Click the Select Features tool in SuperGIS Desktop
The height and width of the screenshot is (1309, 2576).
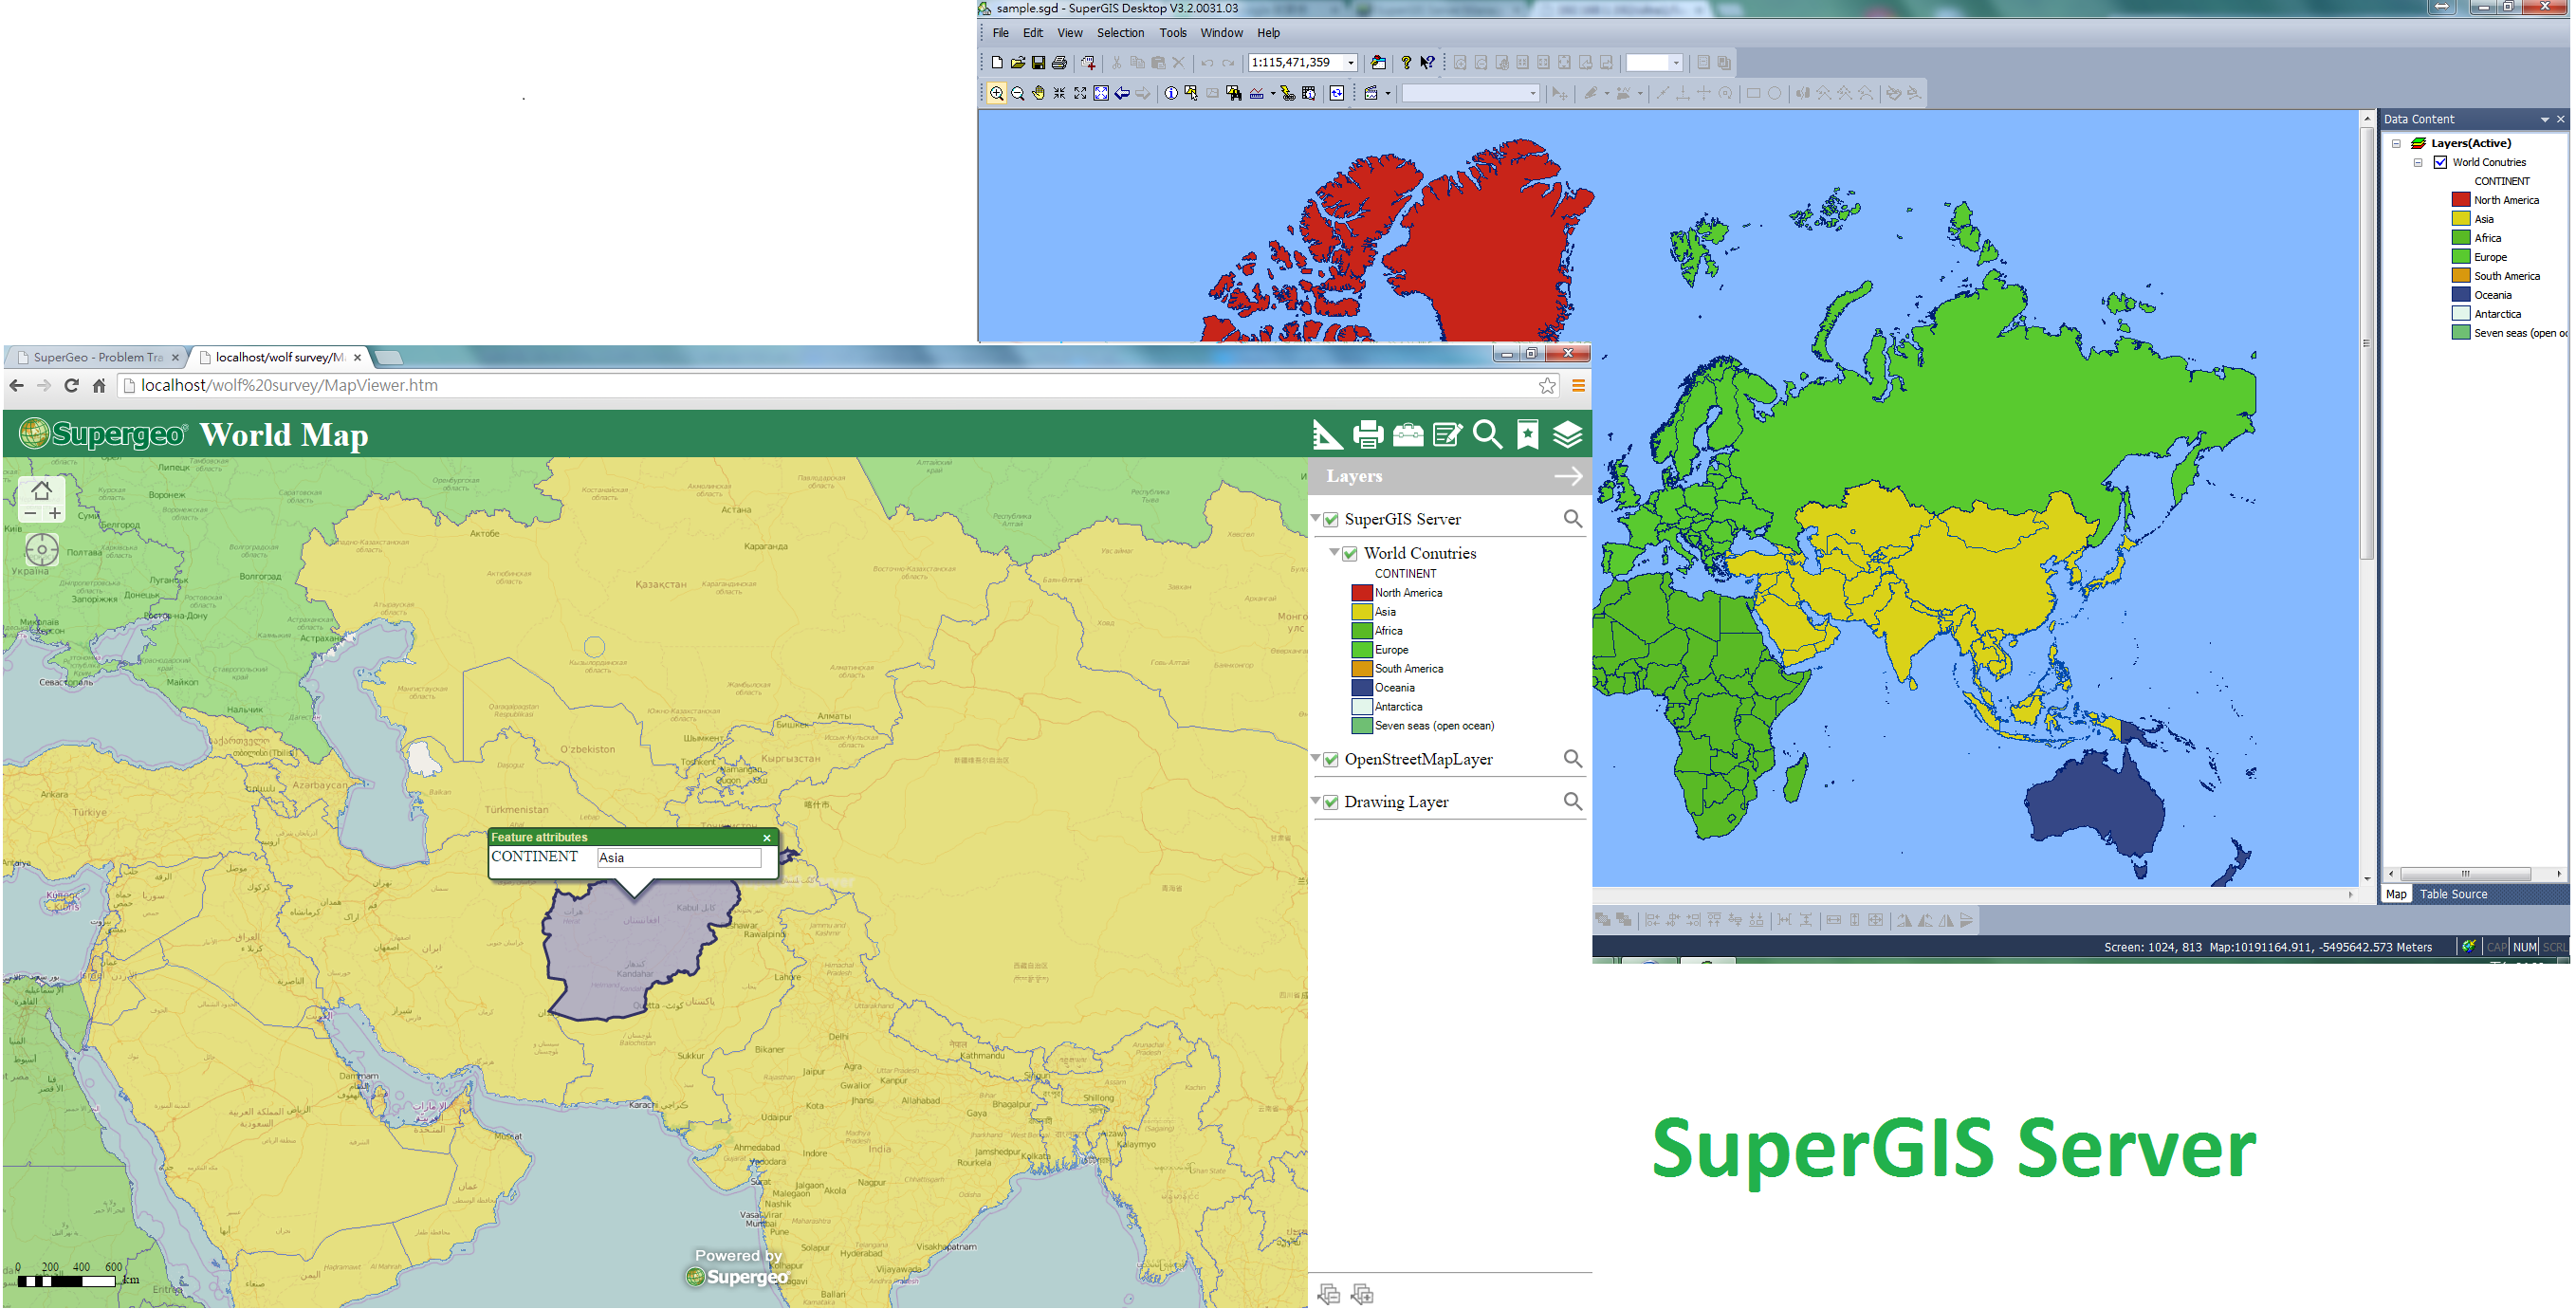coord(1191,93)
